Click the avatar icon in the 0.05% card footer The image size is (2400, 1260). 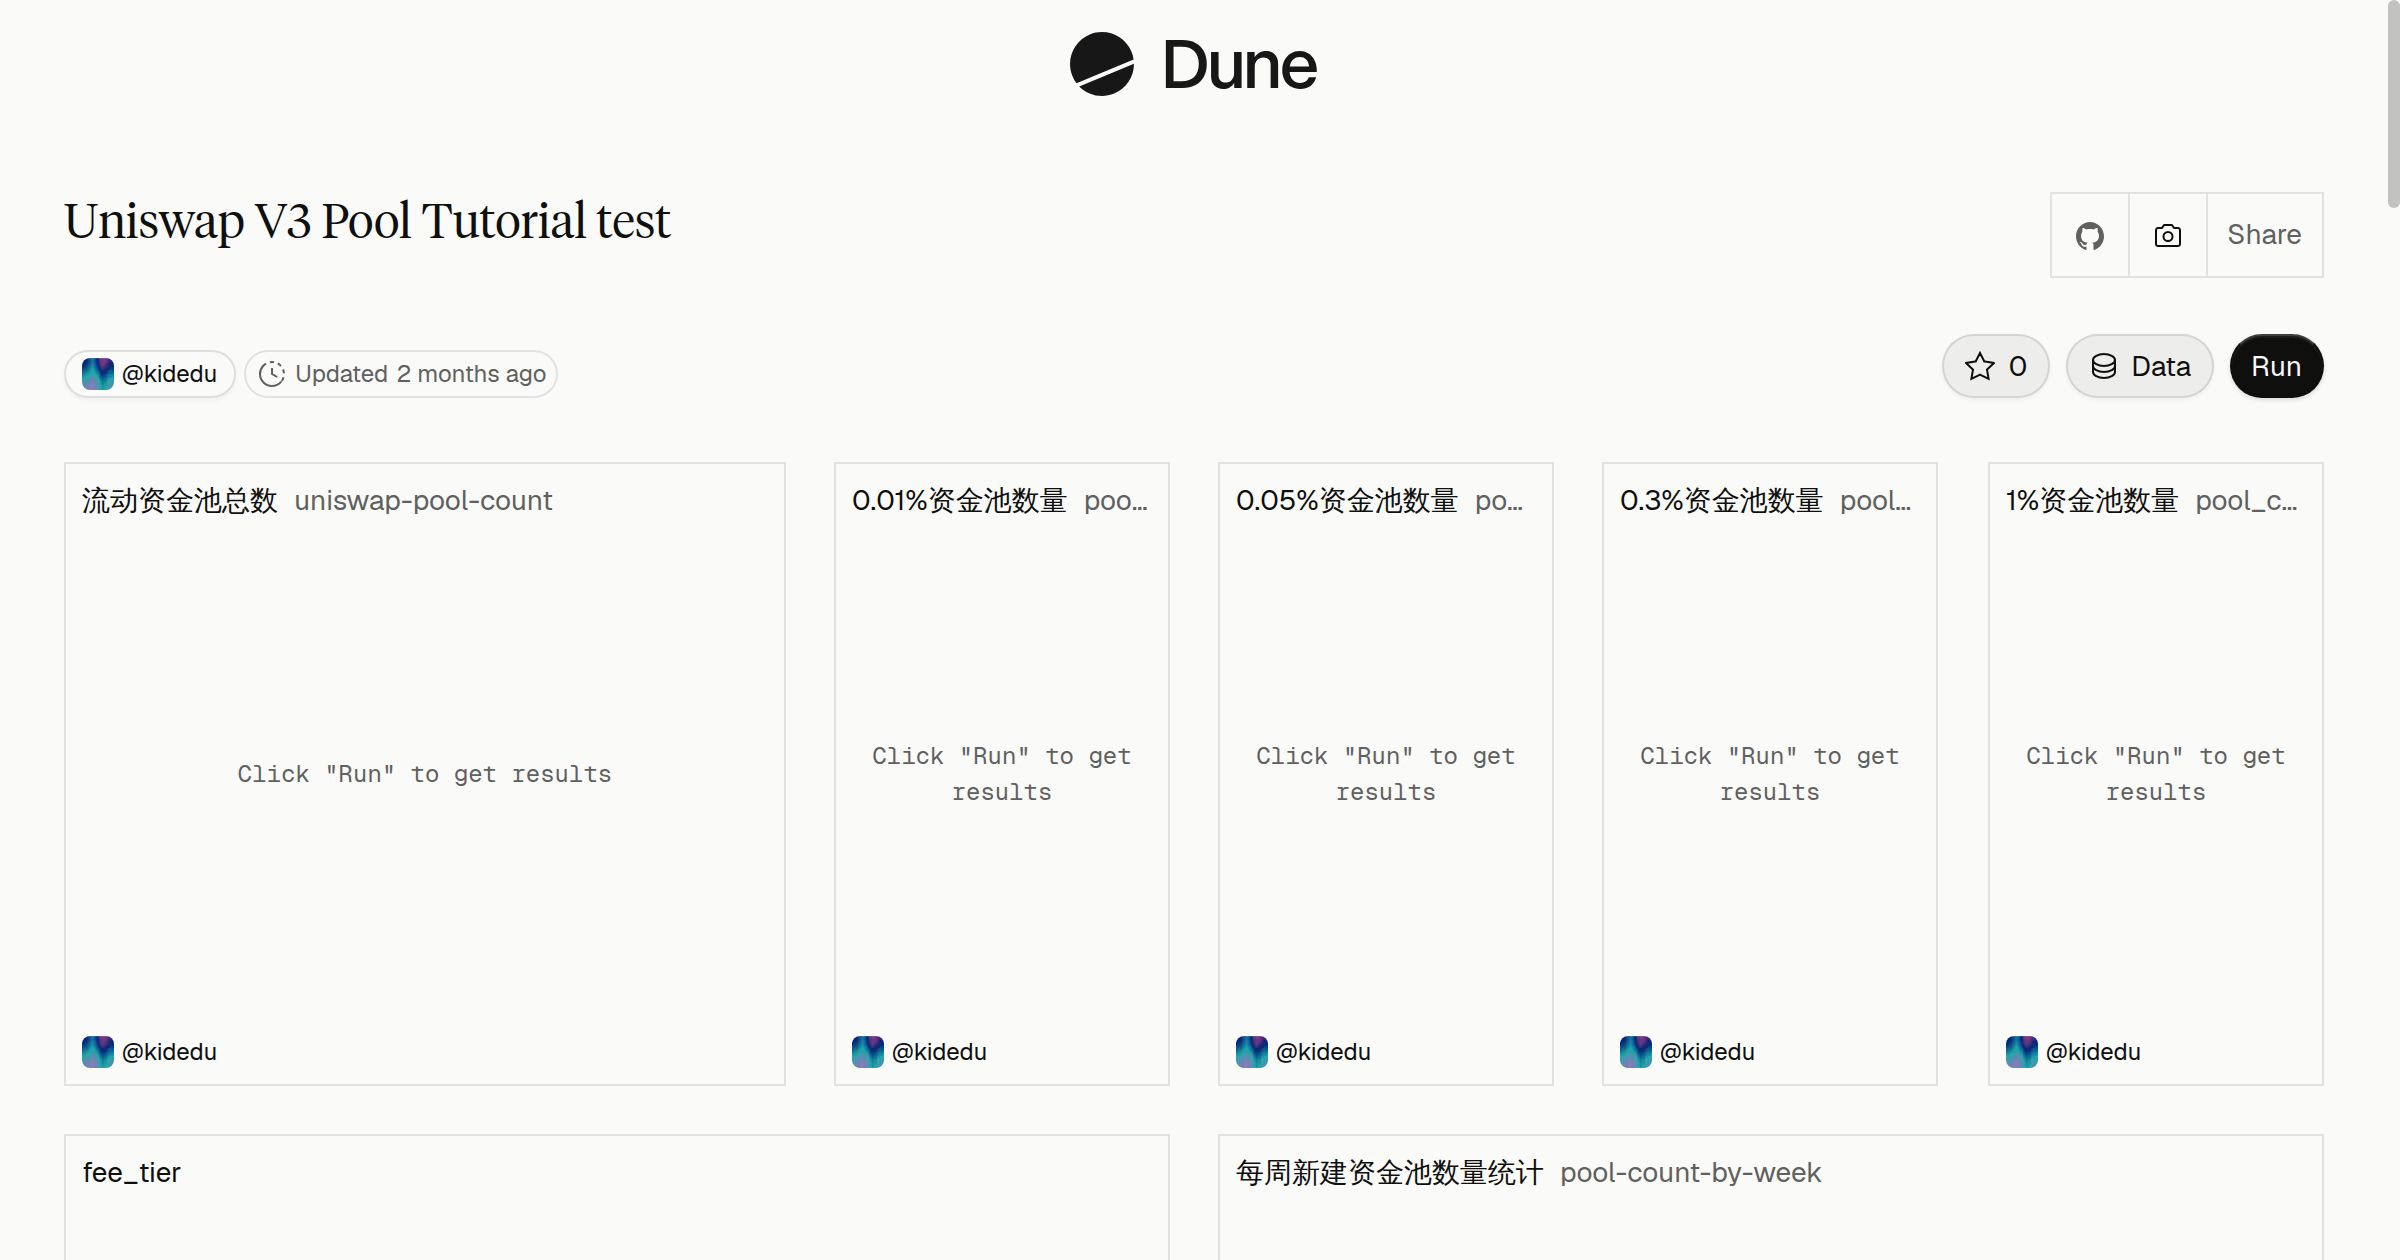[x=1252, y=1052]
